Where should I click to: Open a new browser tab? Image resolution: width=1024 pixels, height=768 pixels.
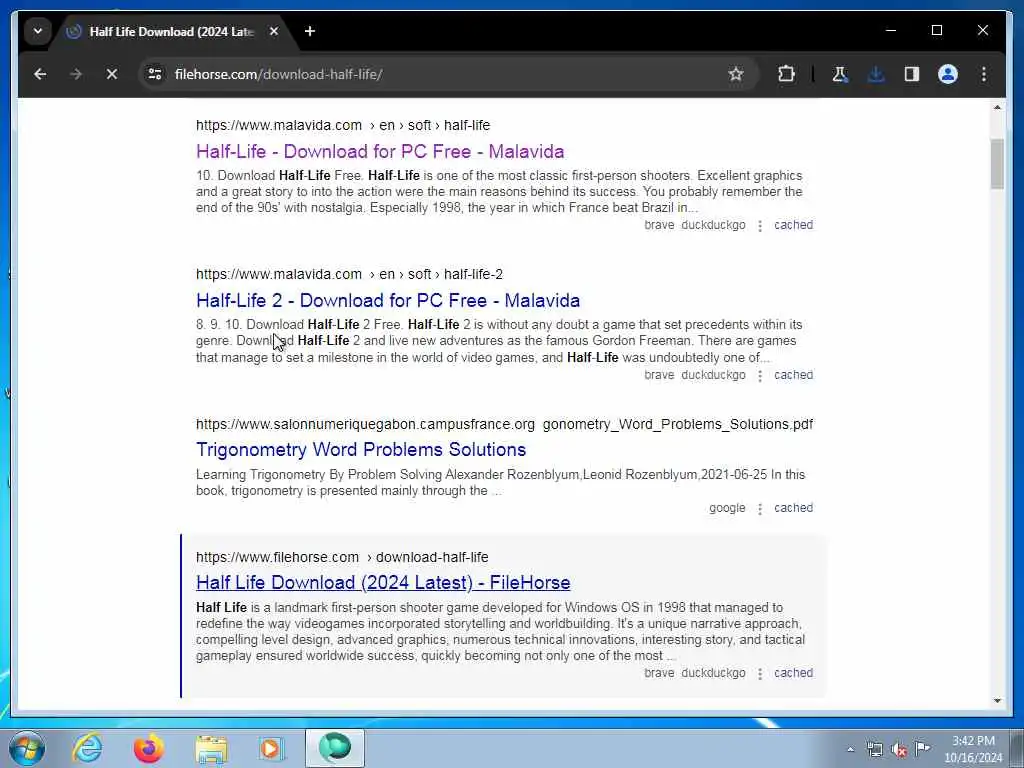coord(310,31)
